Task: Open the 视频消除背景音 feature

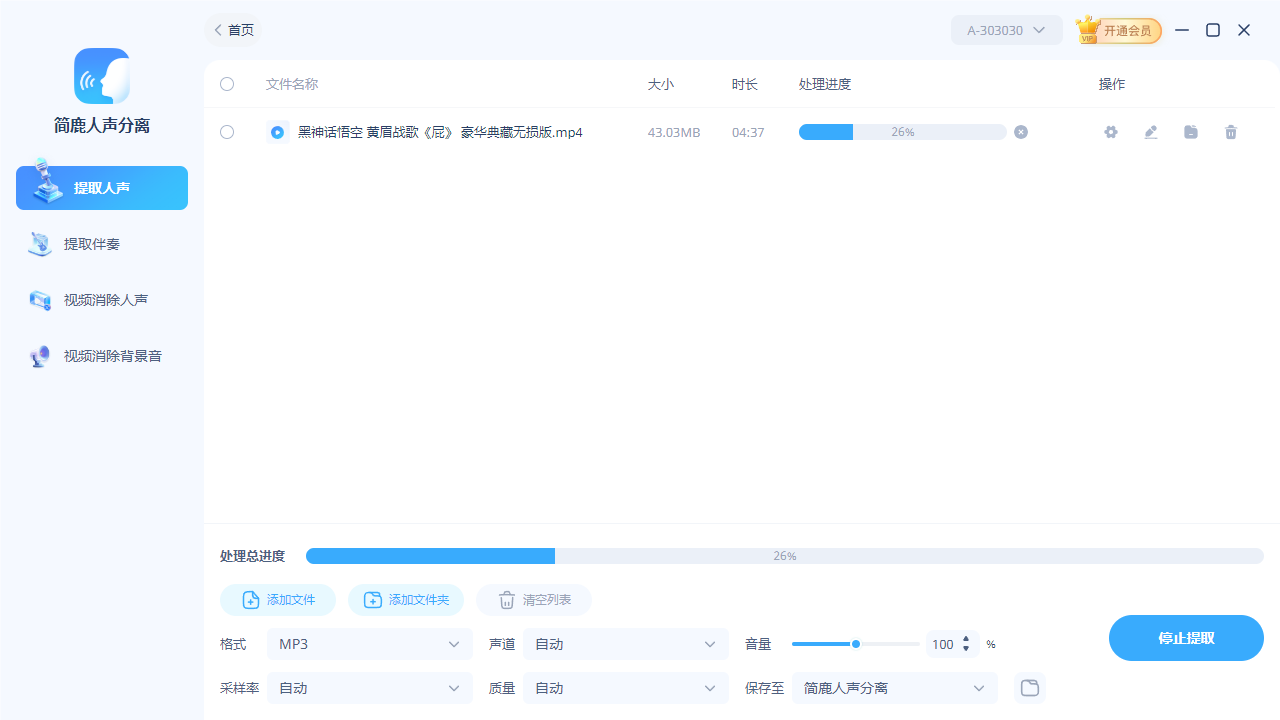Action: pos(101,355)
